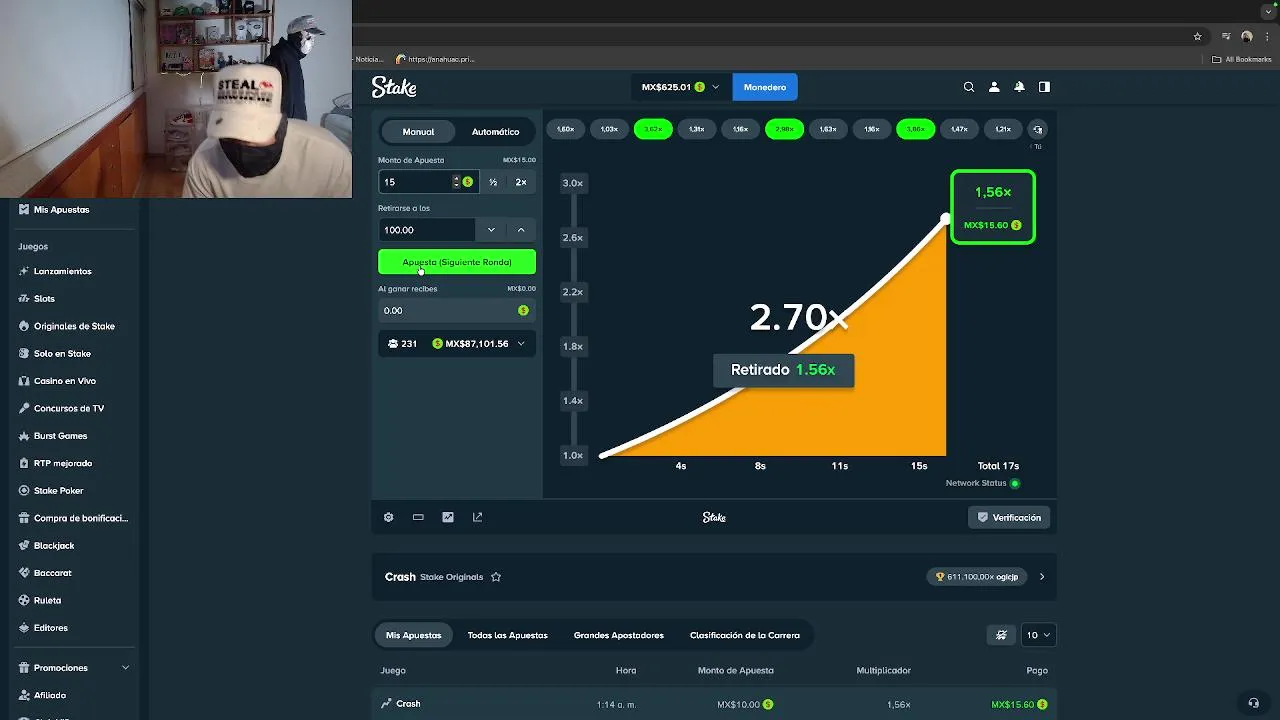Screen dimensions: 1280x720
Task: Click the 3.62x previous crash chip
Action: [x=653, y=129]
